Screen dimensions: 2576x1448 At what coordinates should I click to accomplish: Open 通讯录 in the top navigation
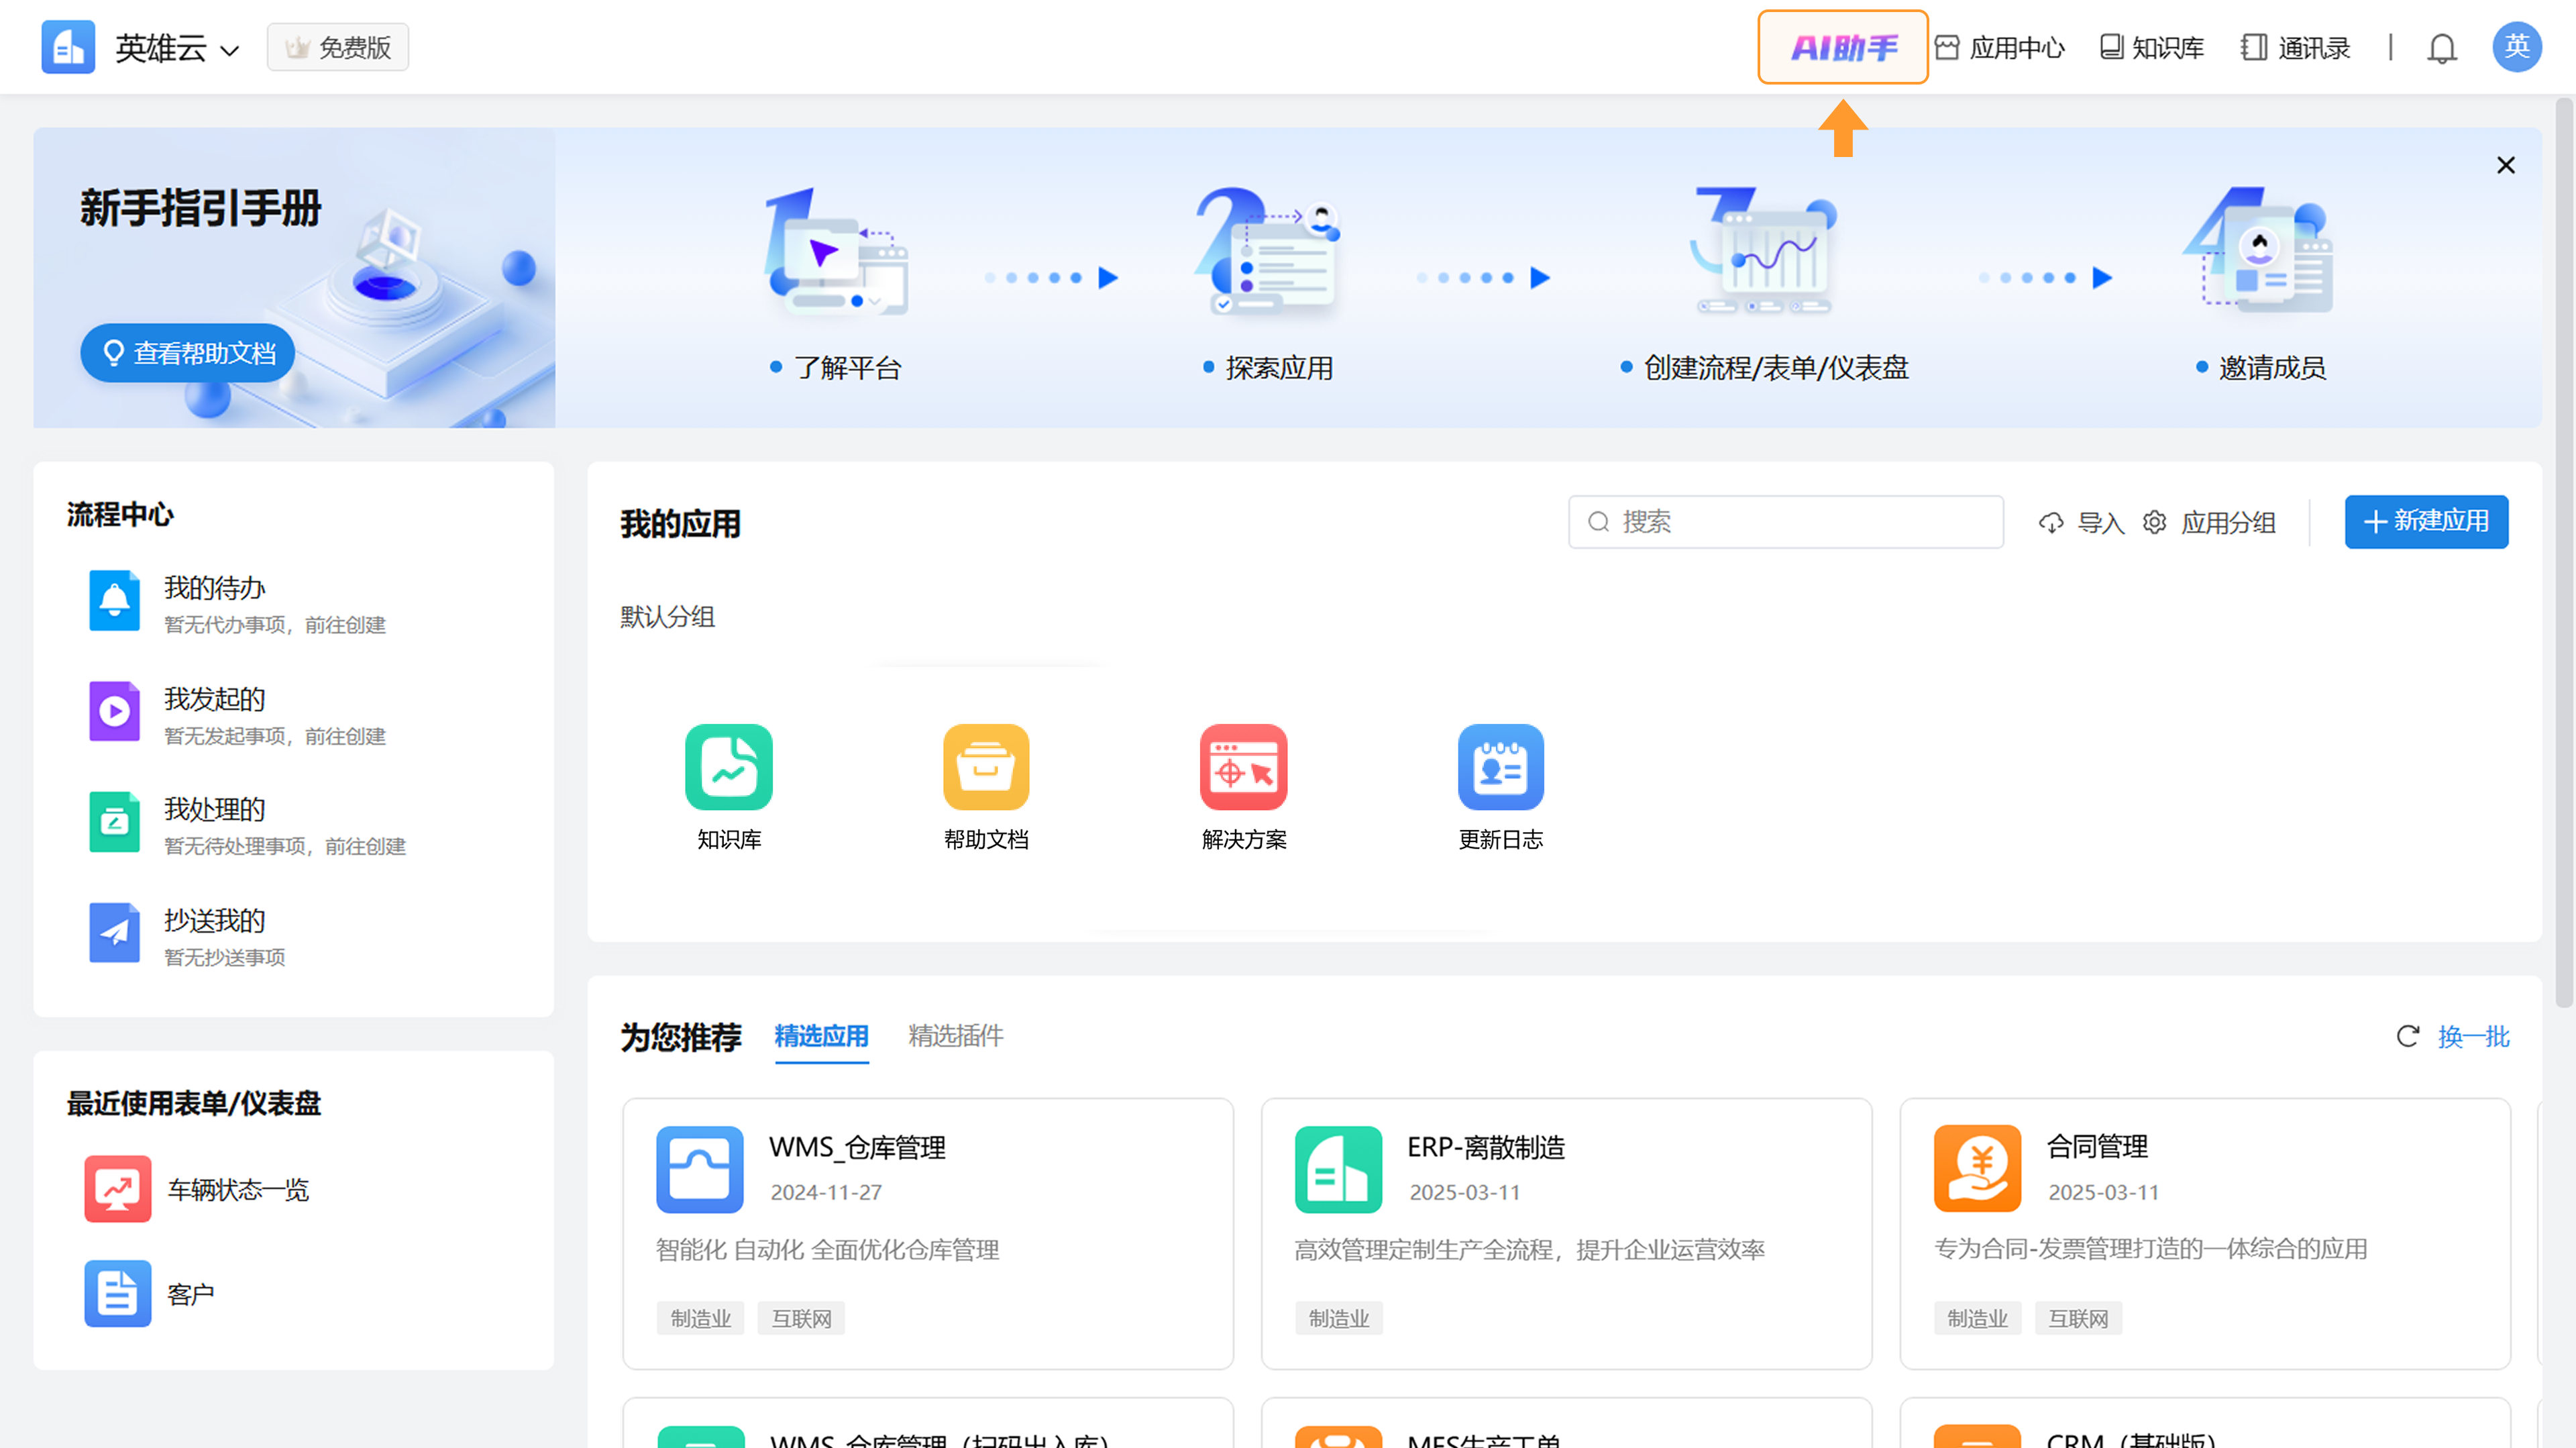pyautogui.click(x=2296, y=47)
